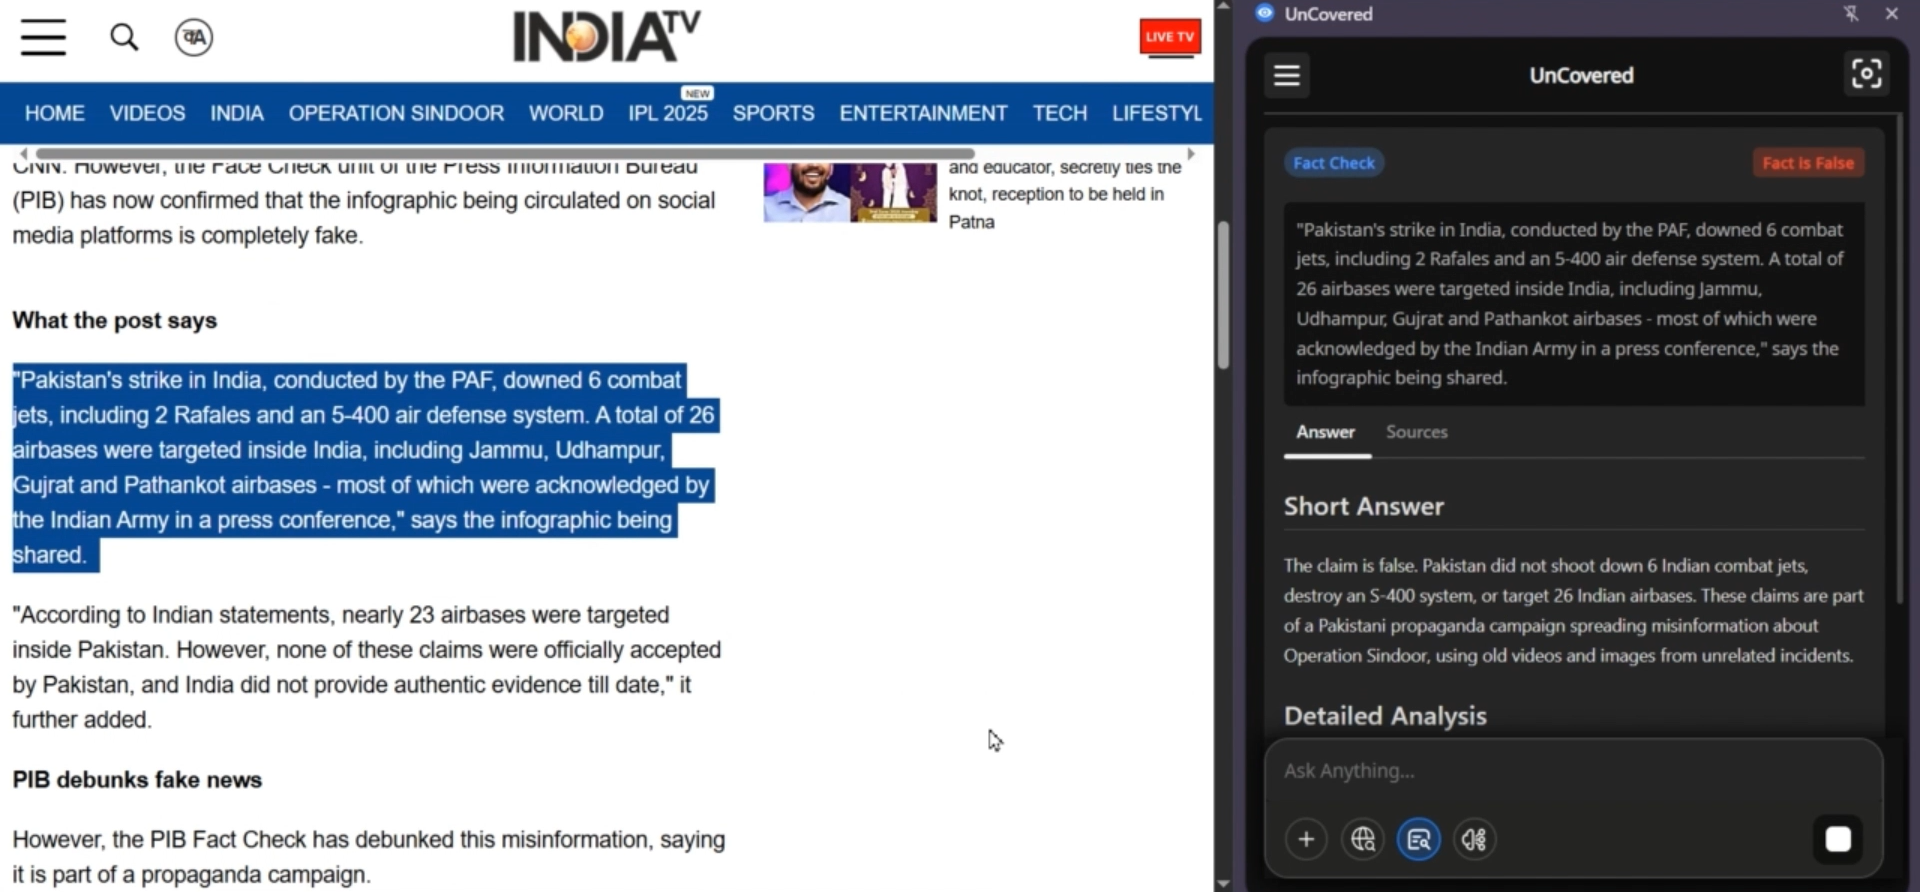Open the language selector icon in header
The image size is (1920, 892).
tap(193, 38)
